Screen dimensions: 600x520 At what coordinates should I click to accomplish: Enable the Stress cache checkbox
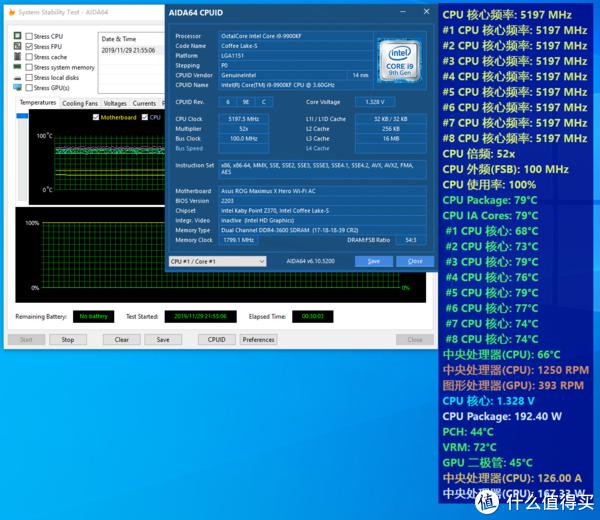coord(29,57)
